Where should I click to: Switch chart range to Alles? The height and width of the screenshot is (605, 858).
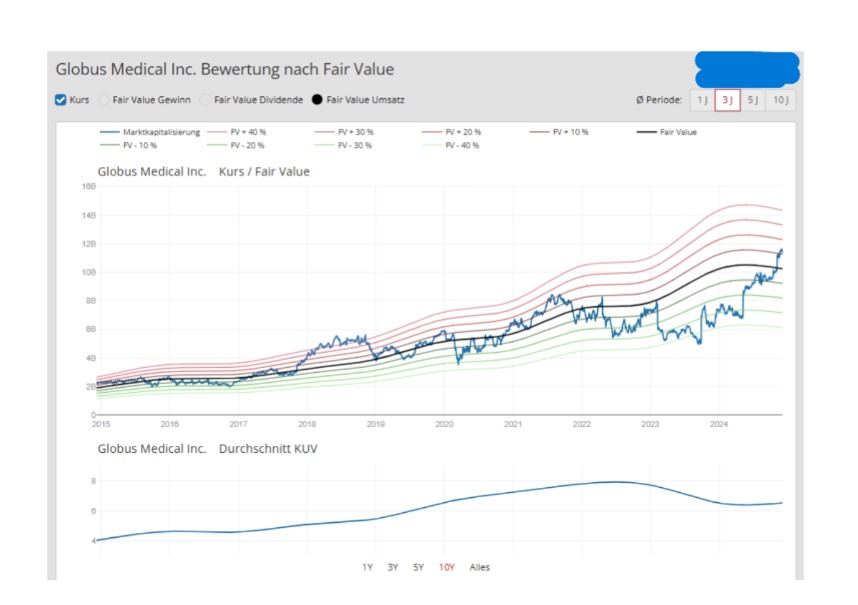[479, 567]
